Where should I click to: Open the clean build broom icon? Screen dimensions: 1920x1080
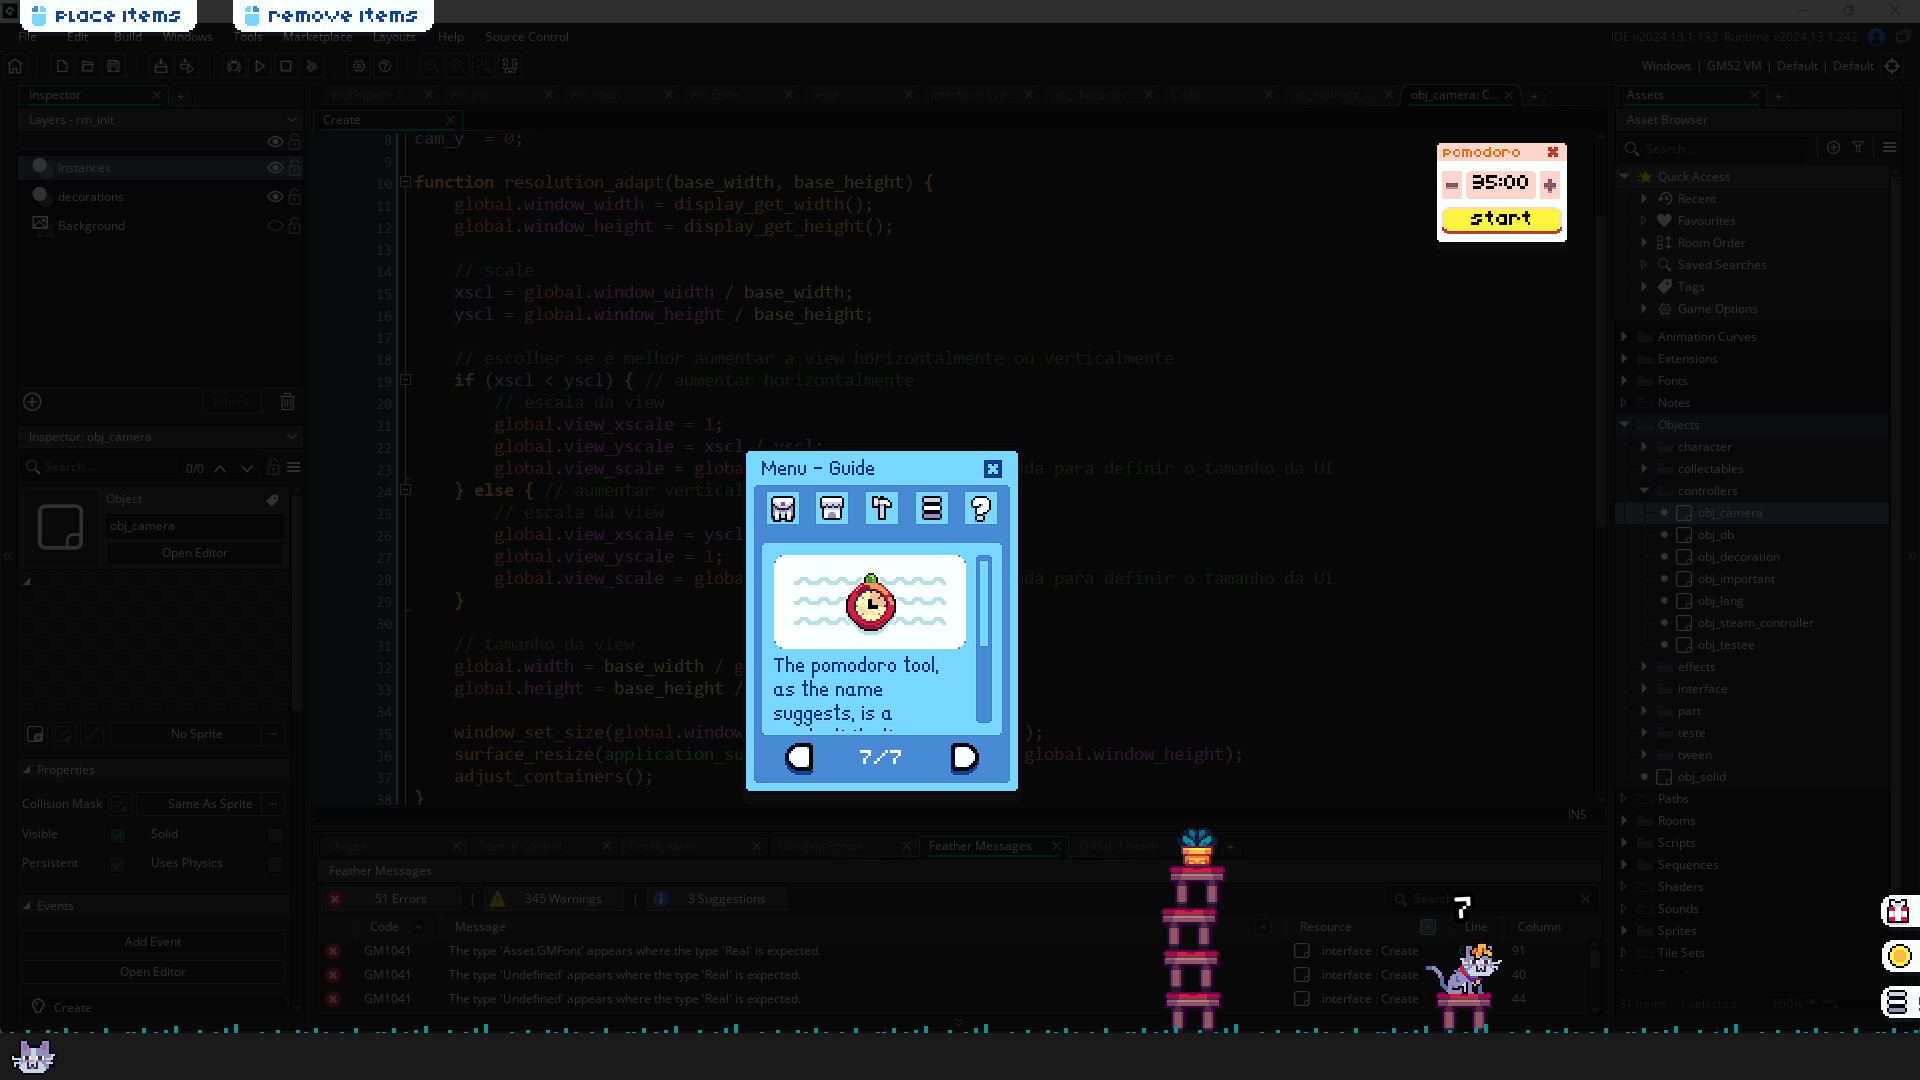click(x=313, y=66)
